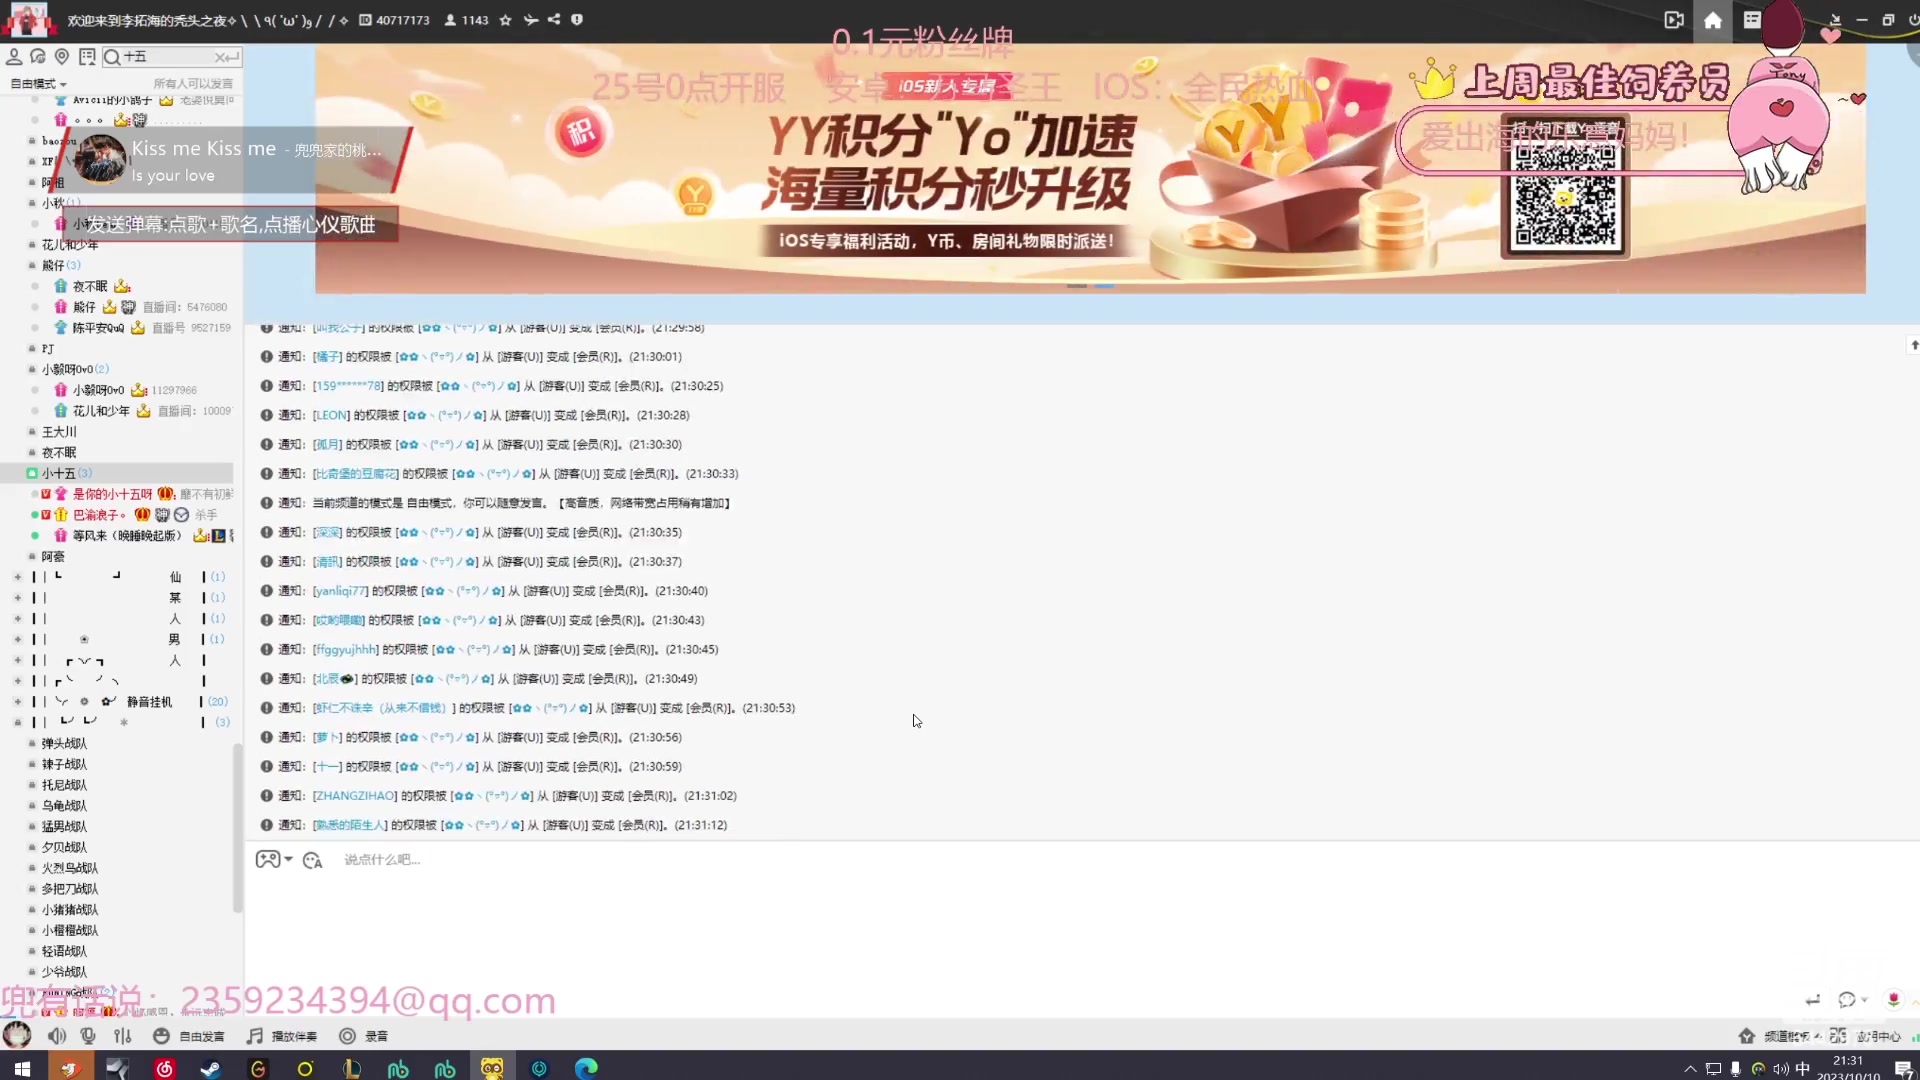Viewport: 1920px width, 1080px height.
Task: Click the username link [ZHANGZIHAO]
Action: (355, 796)
